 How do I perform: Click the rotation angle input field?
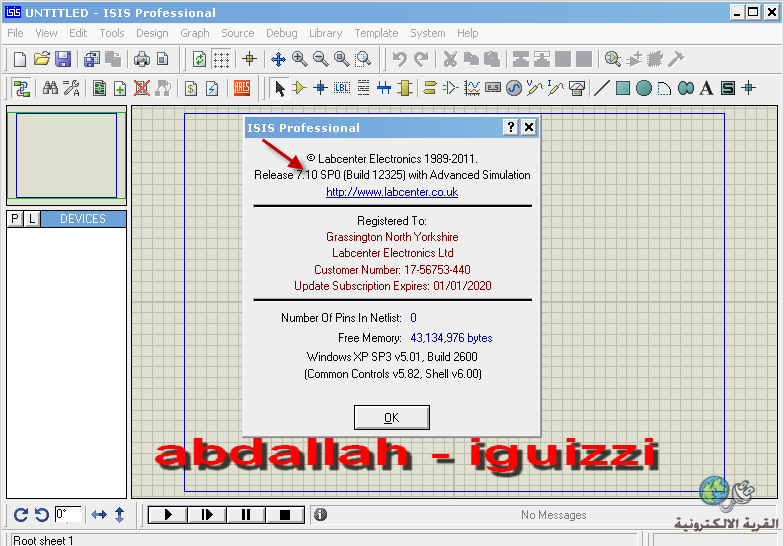coord(68,514)
